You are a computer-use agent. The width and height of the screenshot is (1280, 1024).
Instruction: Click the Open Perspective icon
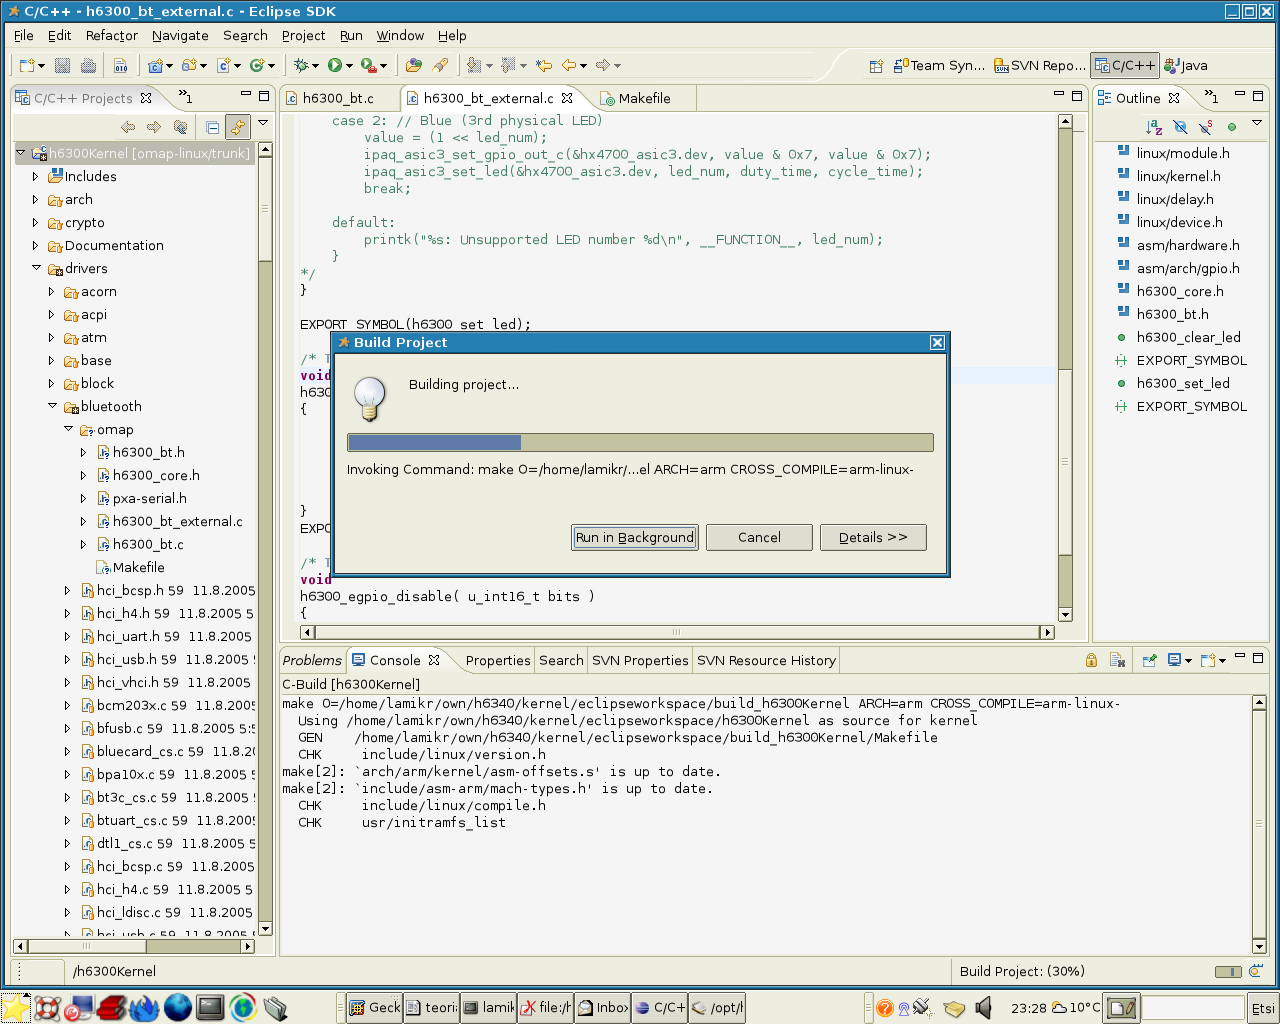(x=876, y=66)
